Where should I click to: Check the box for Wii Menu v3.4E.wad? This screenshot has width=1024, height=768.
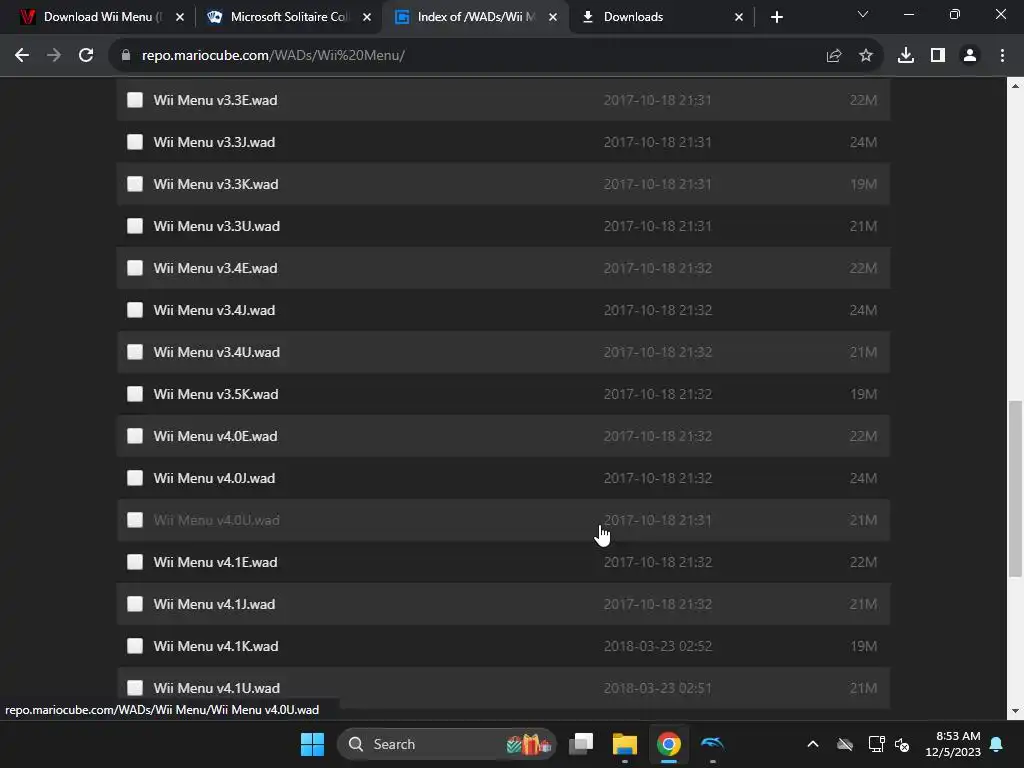click(x=135, y=268)
